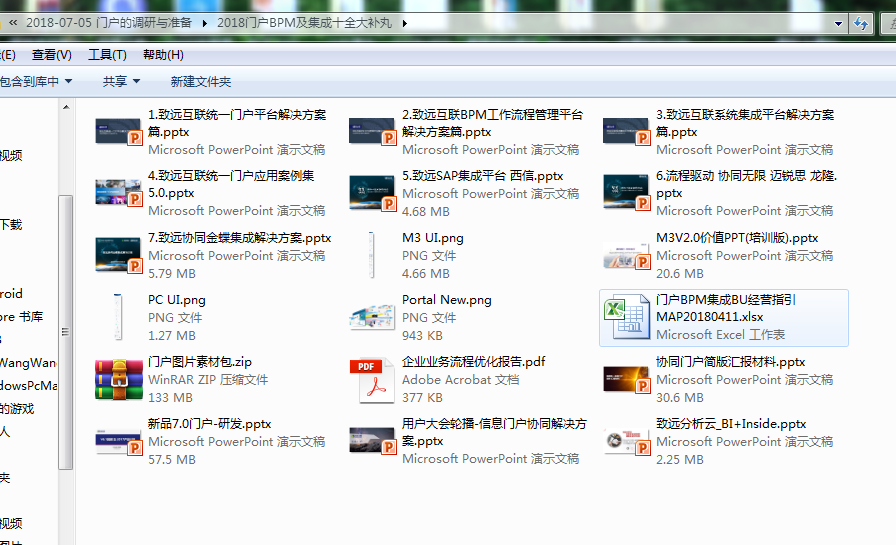This screenshot has width=896, height=545.
Task: Open the address bar history dropdown arrow
Action: point(837,22)
